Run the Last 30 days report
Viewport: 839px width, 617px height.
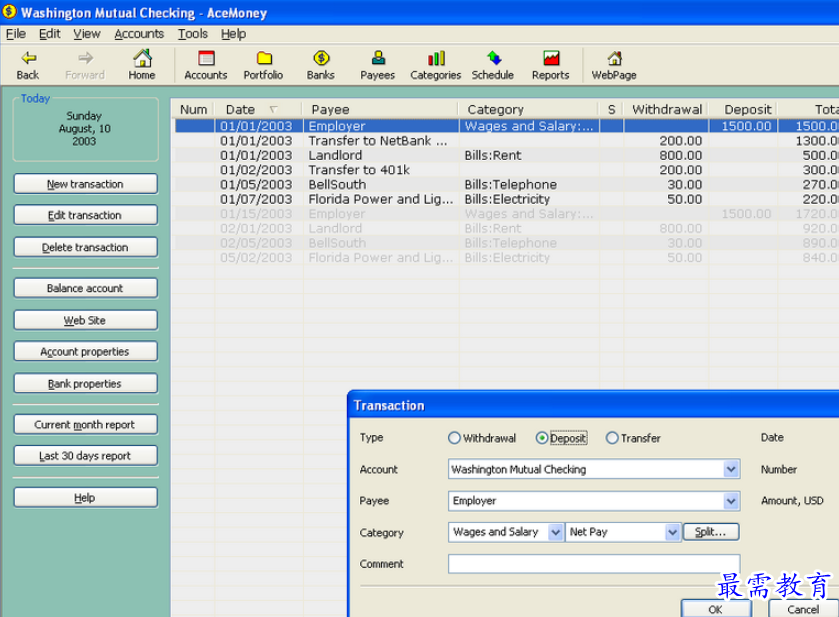pyautogui.click(x=86, y=456)
